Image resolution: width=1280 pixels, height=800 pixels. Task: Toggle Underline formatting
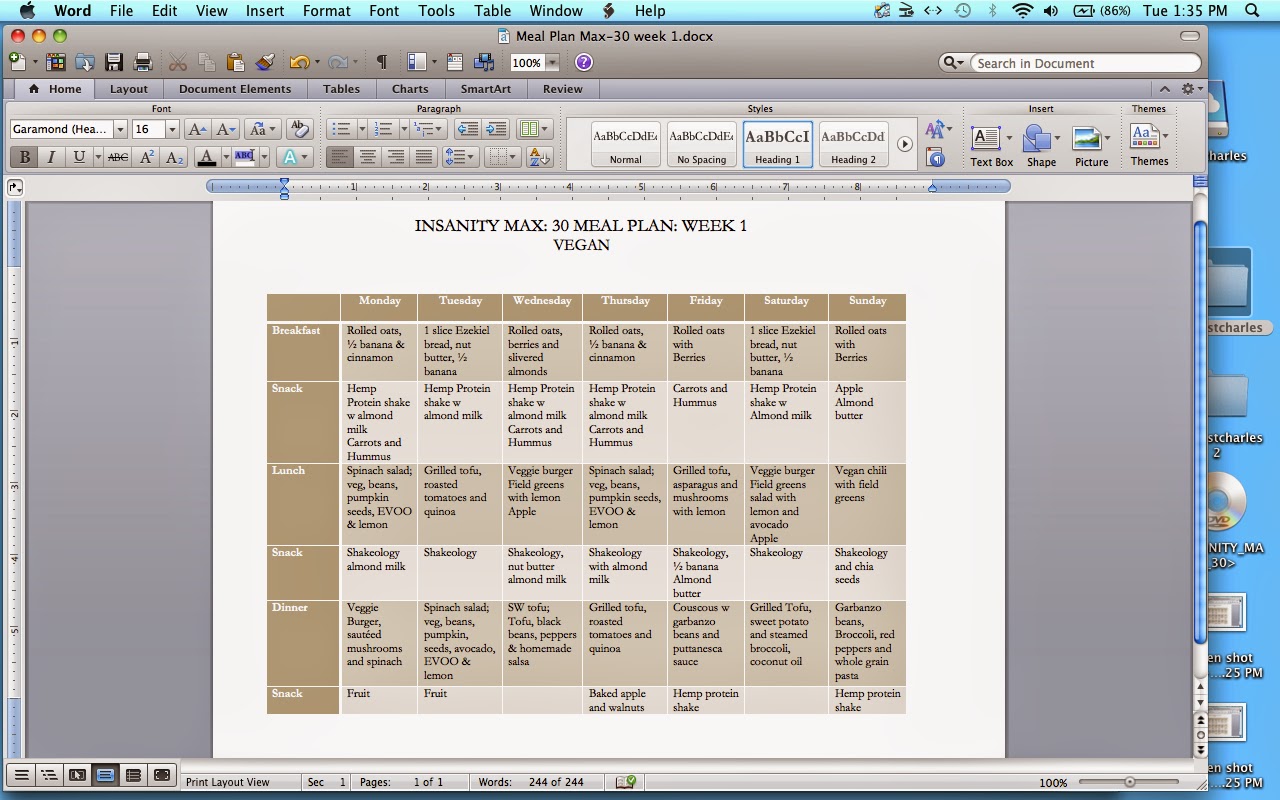coord(78,157)
